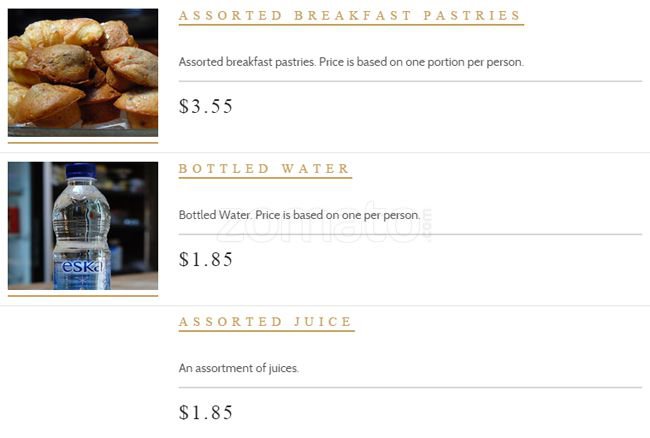Screen dimensions: 650x438
Task: Click the $3.55 pastries price
Action: (206, 106)
